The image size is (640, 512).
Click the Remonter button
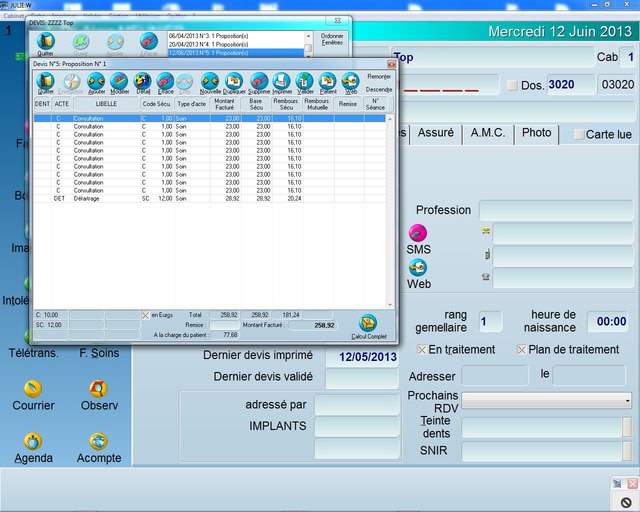pyautogui.click(x=379, y=76)
